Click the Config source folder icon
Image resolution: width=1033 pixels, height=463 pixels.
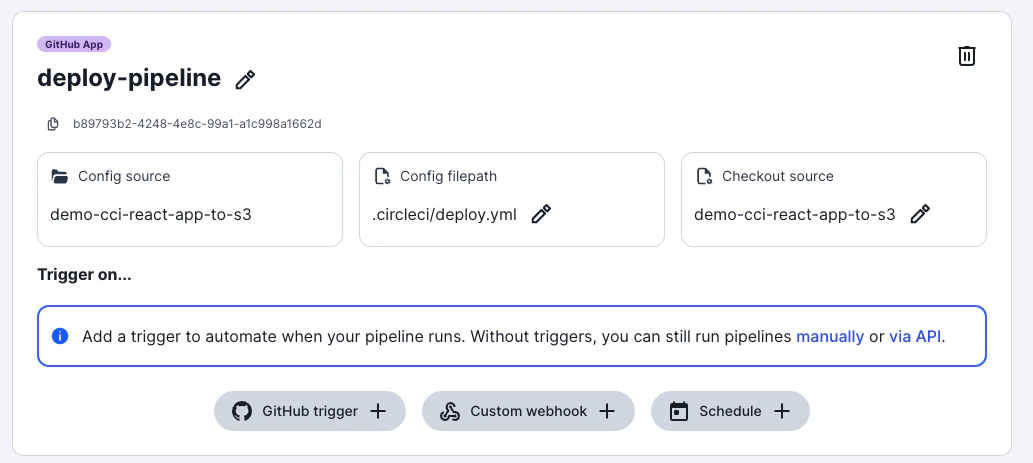59,177
